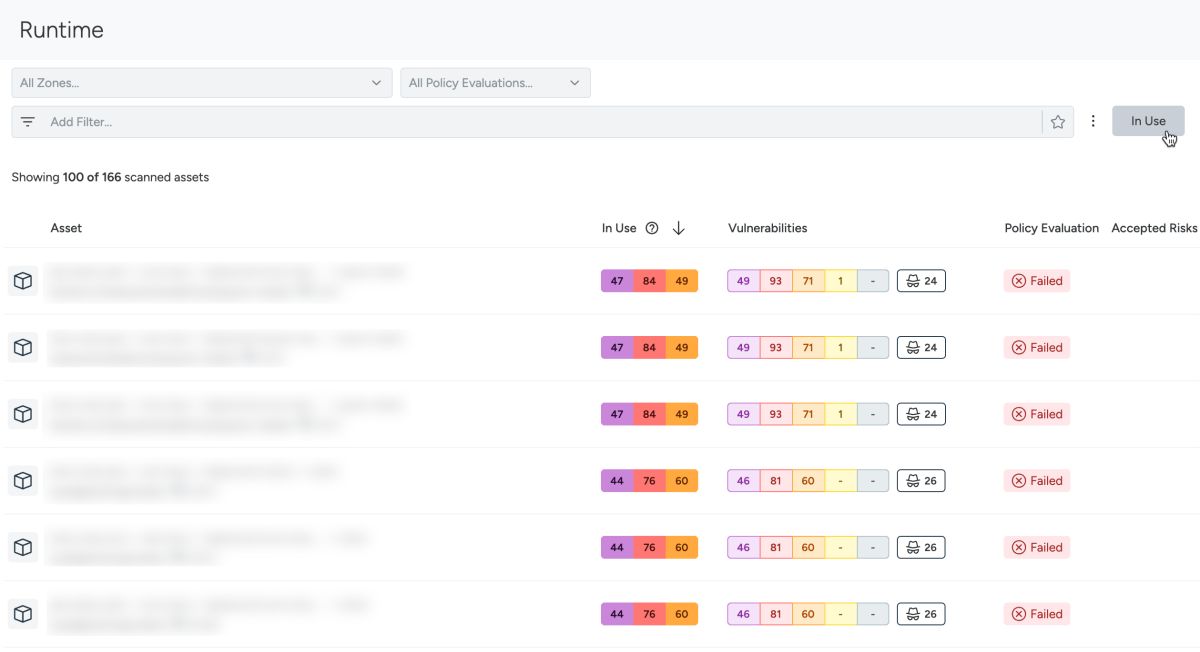Click the Policy Evaluation column header
1200x652 pixels.
pos(1052,228)
